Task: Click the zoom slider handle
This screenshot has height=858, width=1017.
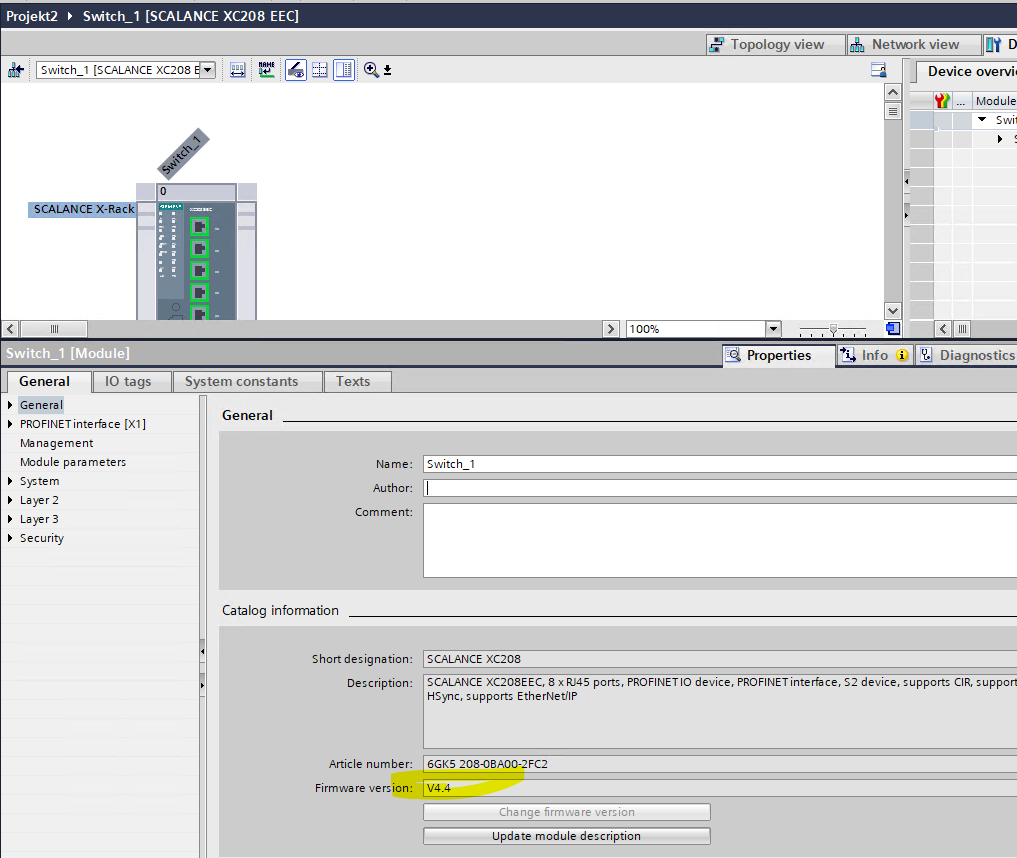Action: (x=833, y=329)
